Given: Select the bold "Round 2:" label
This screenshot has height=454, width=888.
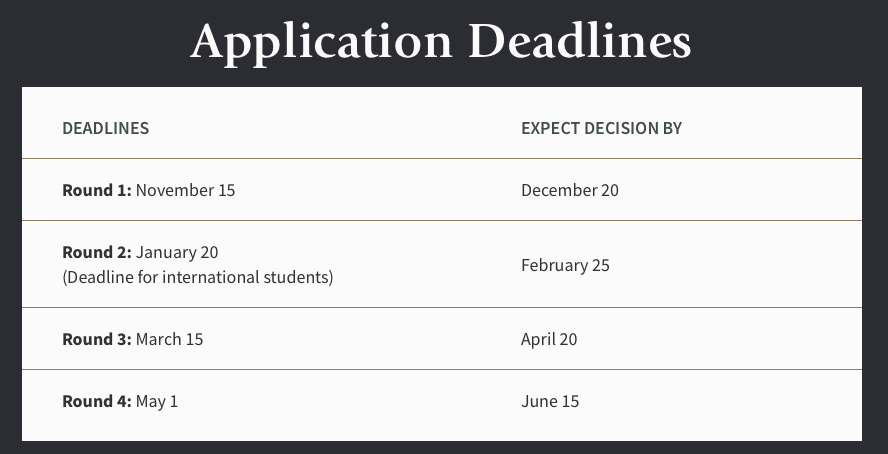Looking at the screenshot, I should (96, 252).
